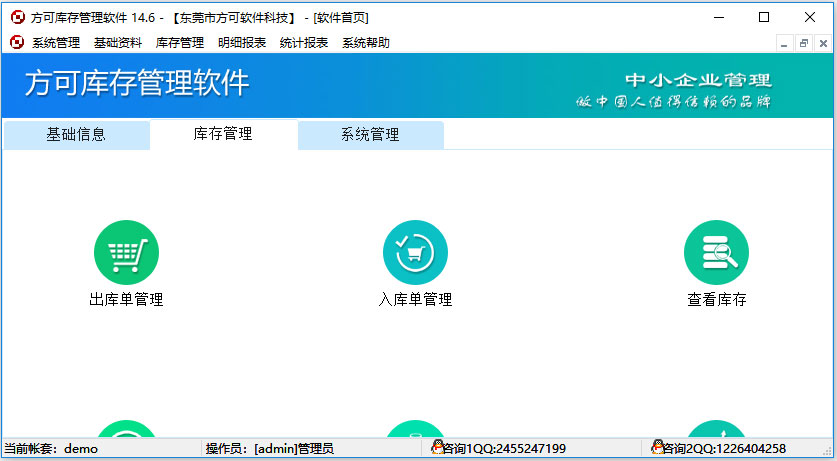Select the 库存管理 tab
The image size is (837, 461).
(x=223, y=134)
